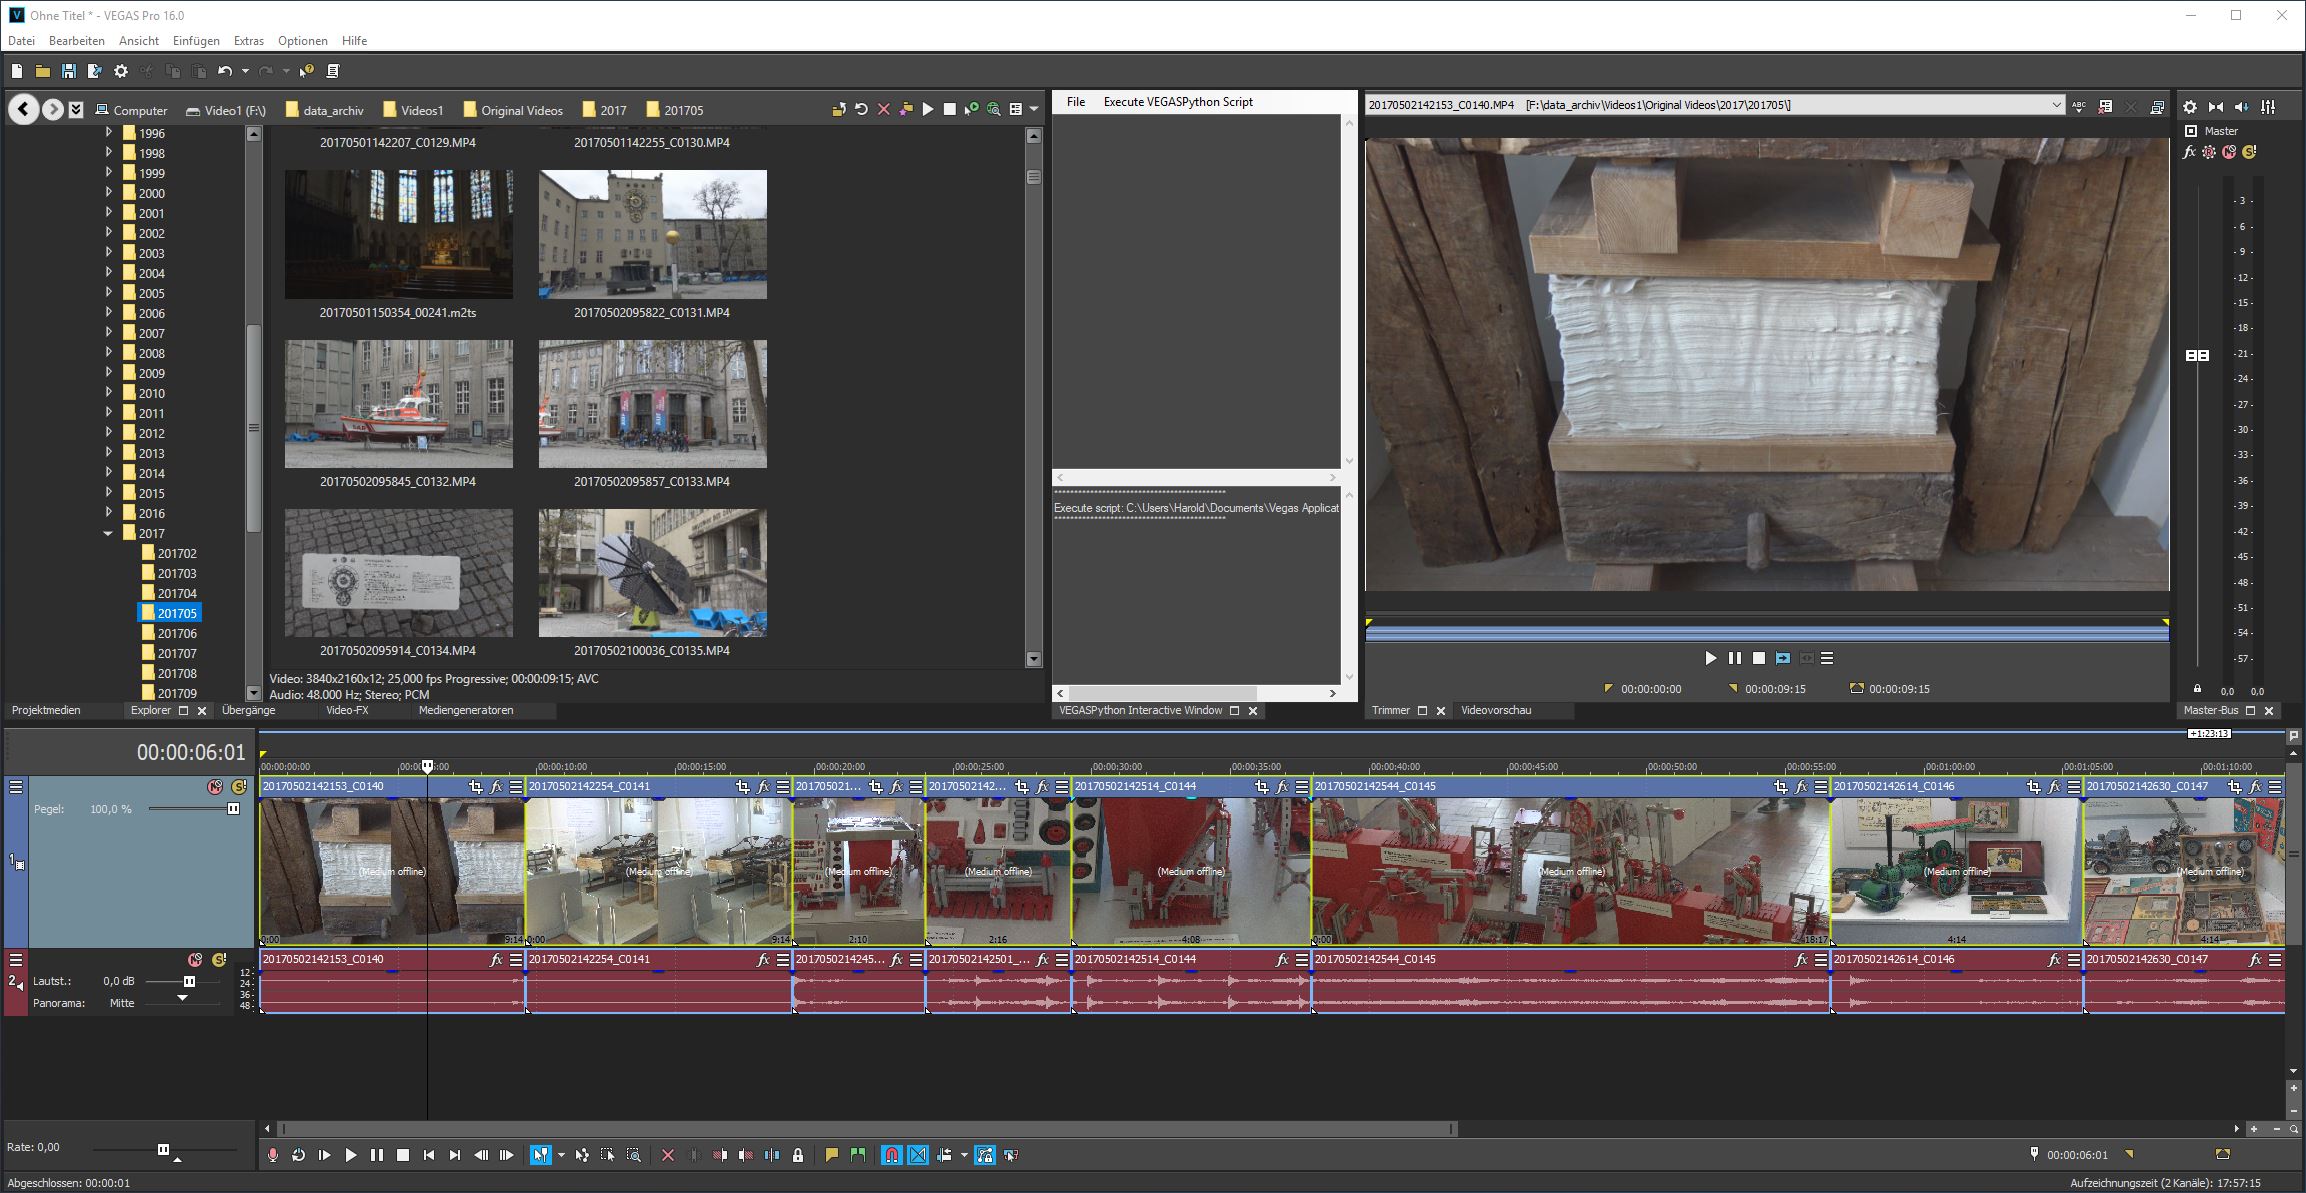Click the save project toolbar icon

pos(68,71)
